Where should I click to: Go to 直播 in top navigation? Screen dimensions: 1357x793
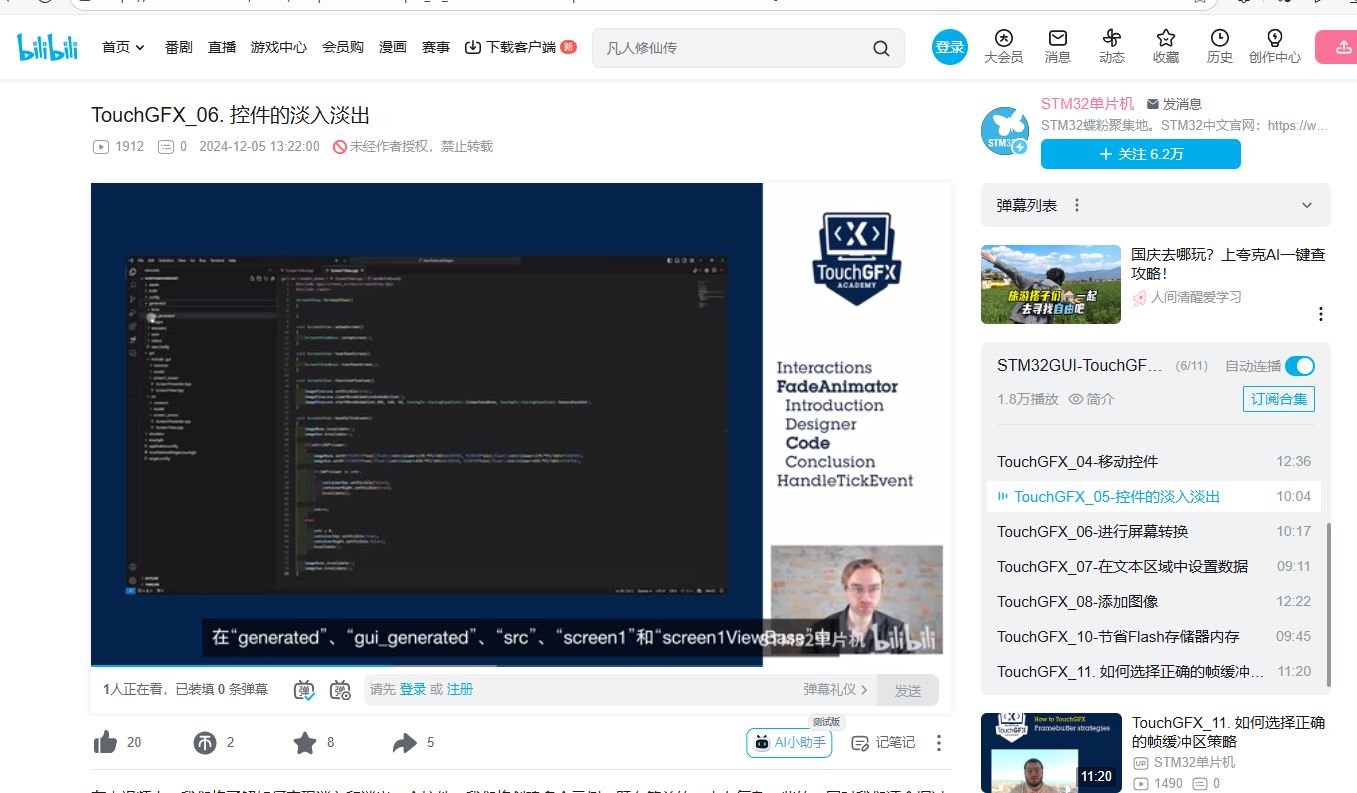tap(222, 47)
